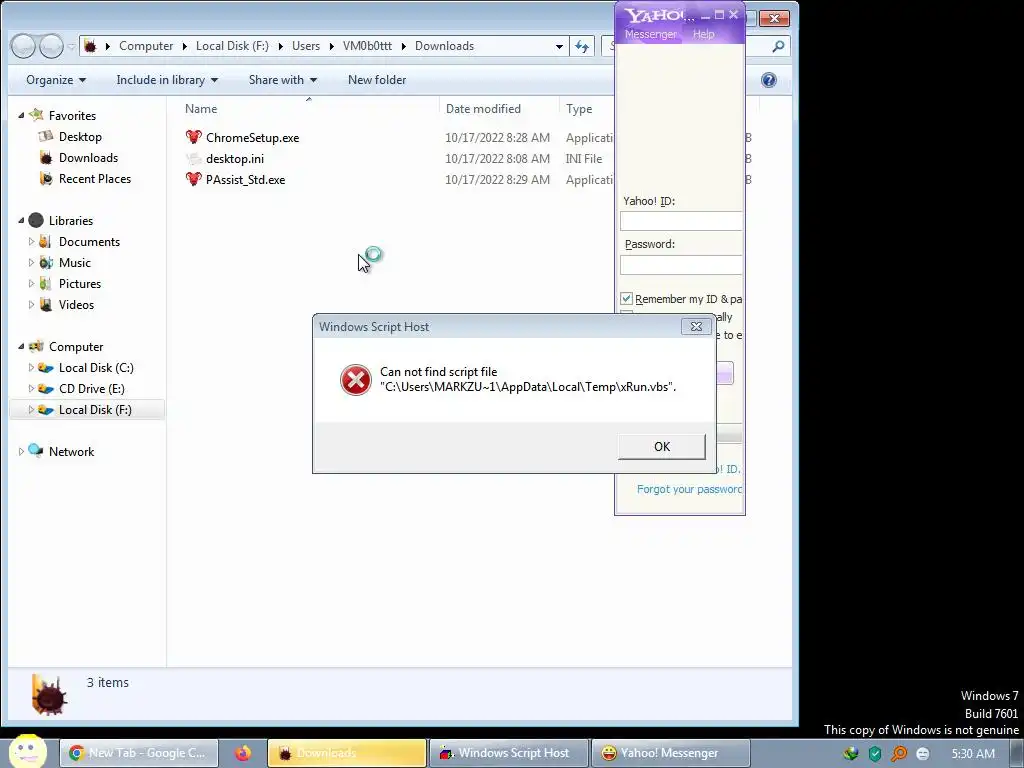Open Firefox from the taskbar
1024x768 pixels.
point(243,753)
